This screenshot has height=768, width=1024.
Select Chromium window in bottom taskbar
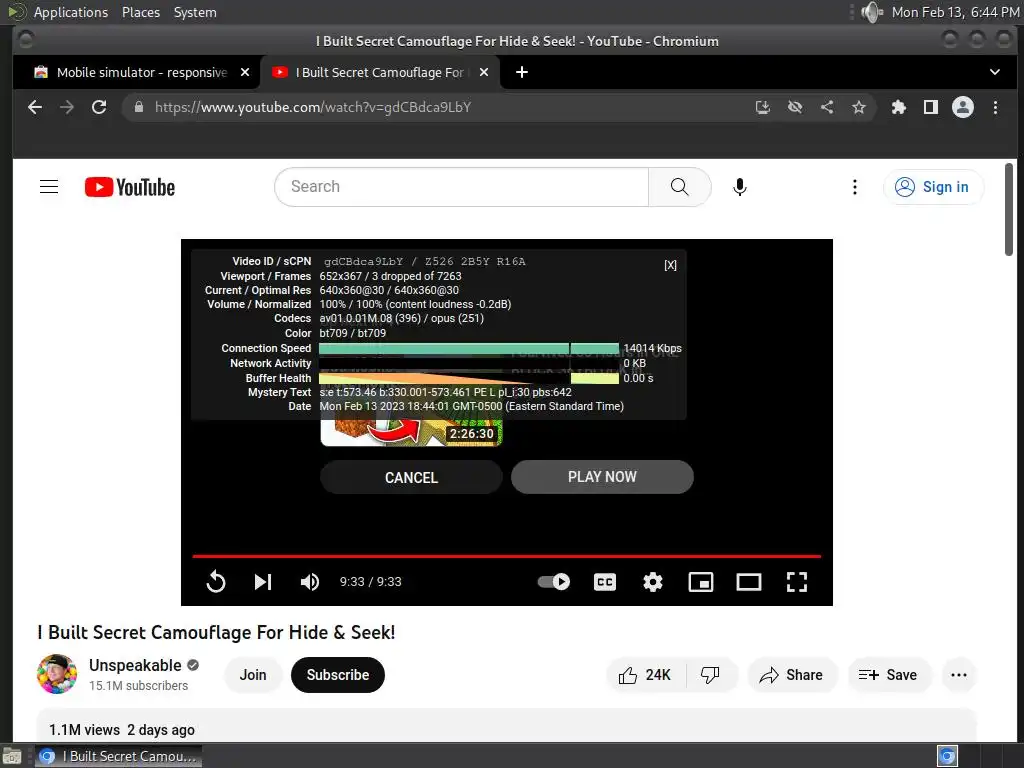pyautogui.click(x=118, y=756)
